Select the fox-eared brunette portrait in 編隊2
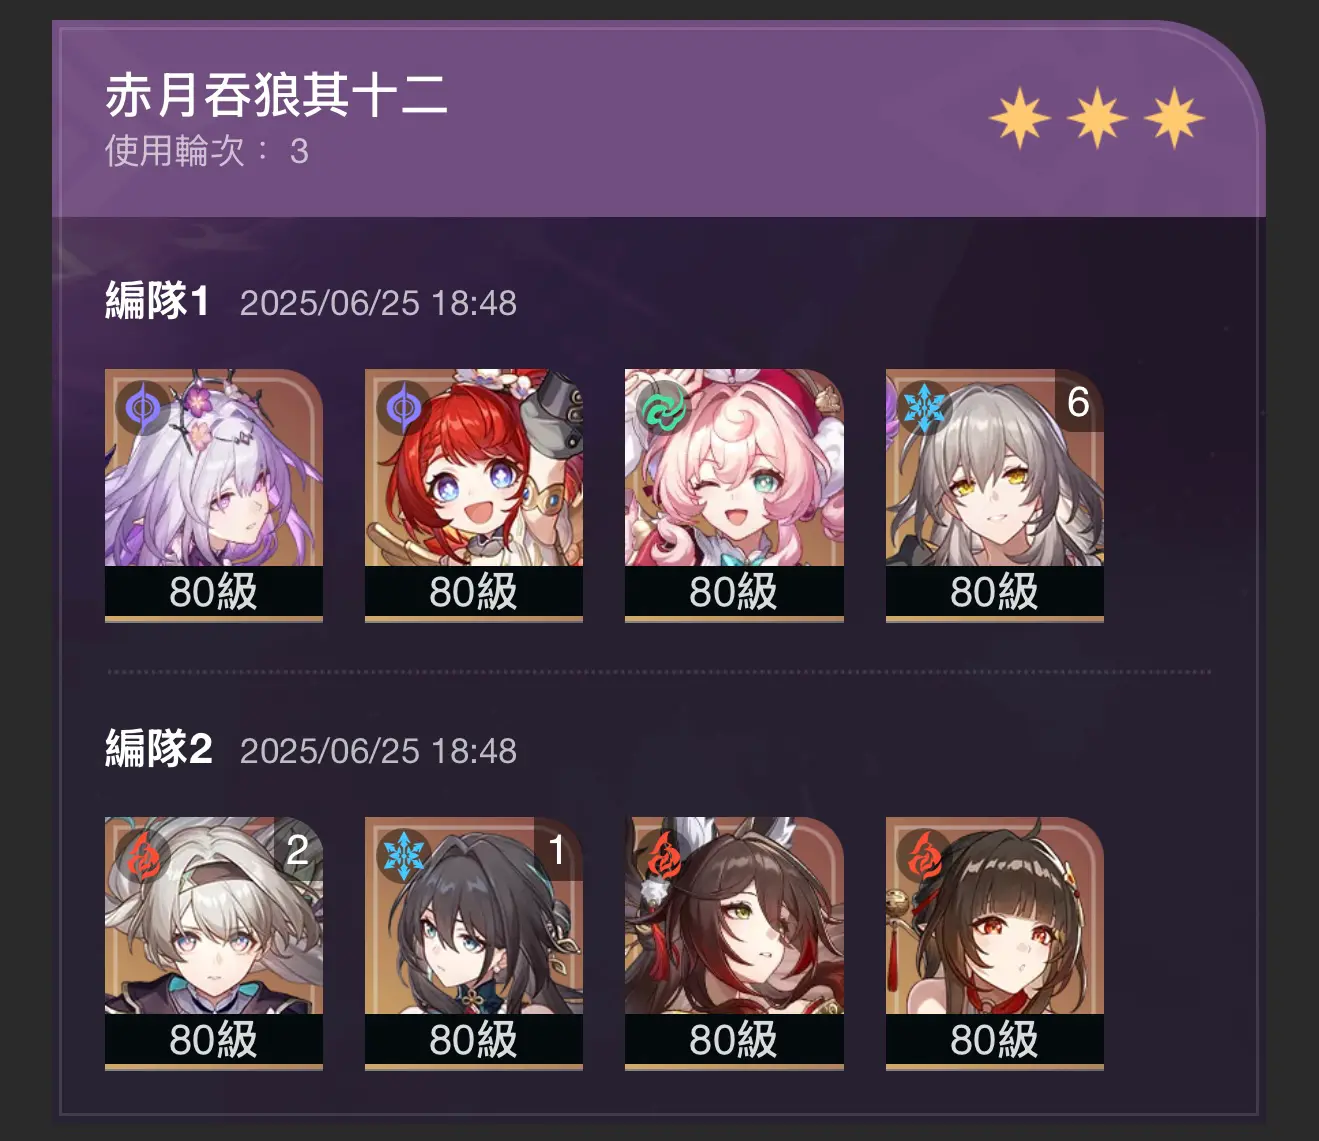1319x1141 pixels. tap(734, 943)
